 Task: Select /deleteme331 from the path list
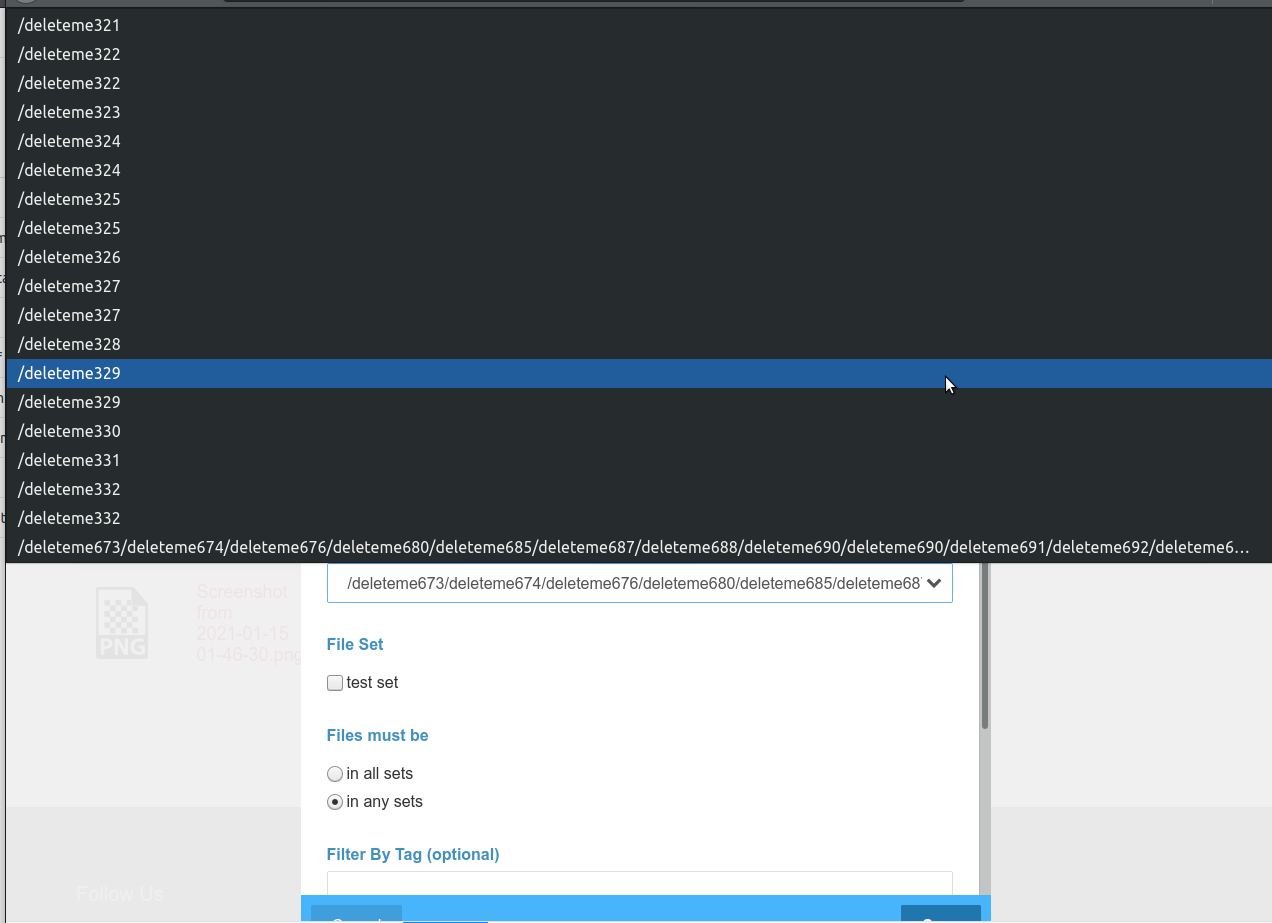68,460
